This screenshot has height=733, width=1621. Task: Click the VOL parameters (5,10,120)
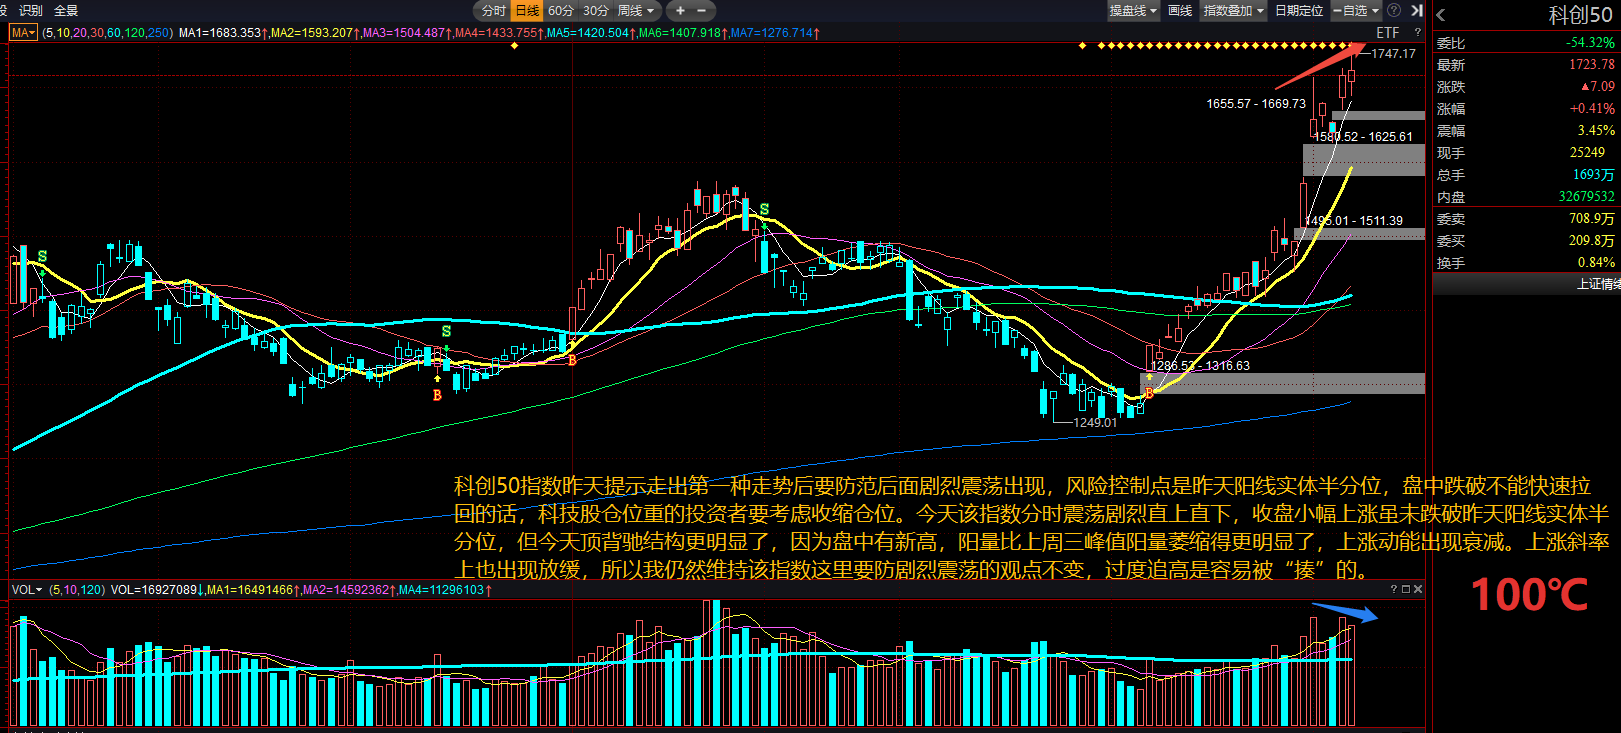pos(77,590)
